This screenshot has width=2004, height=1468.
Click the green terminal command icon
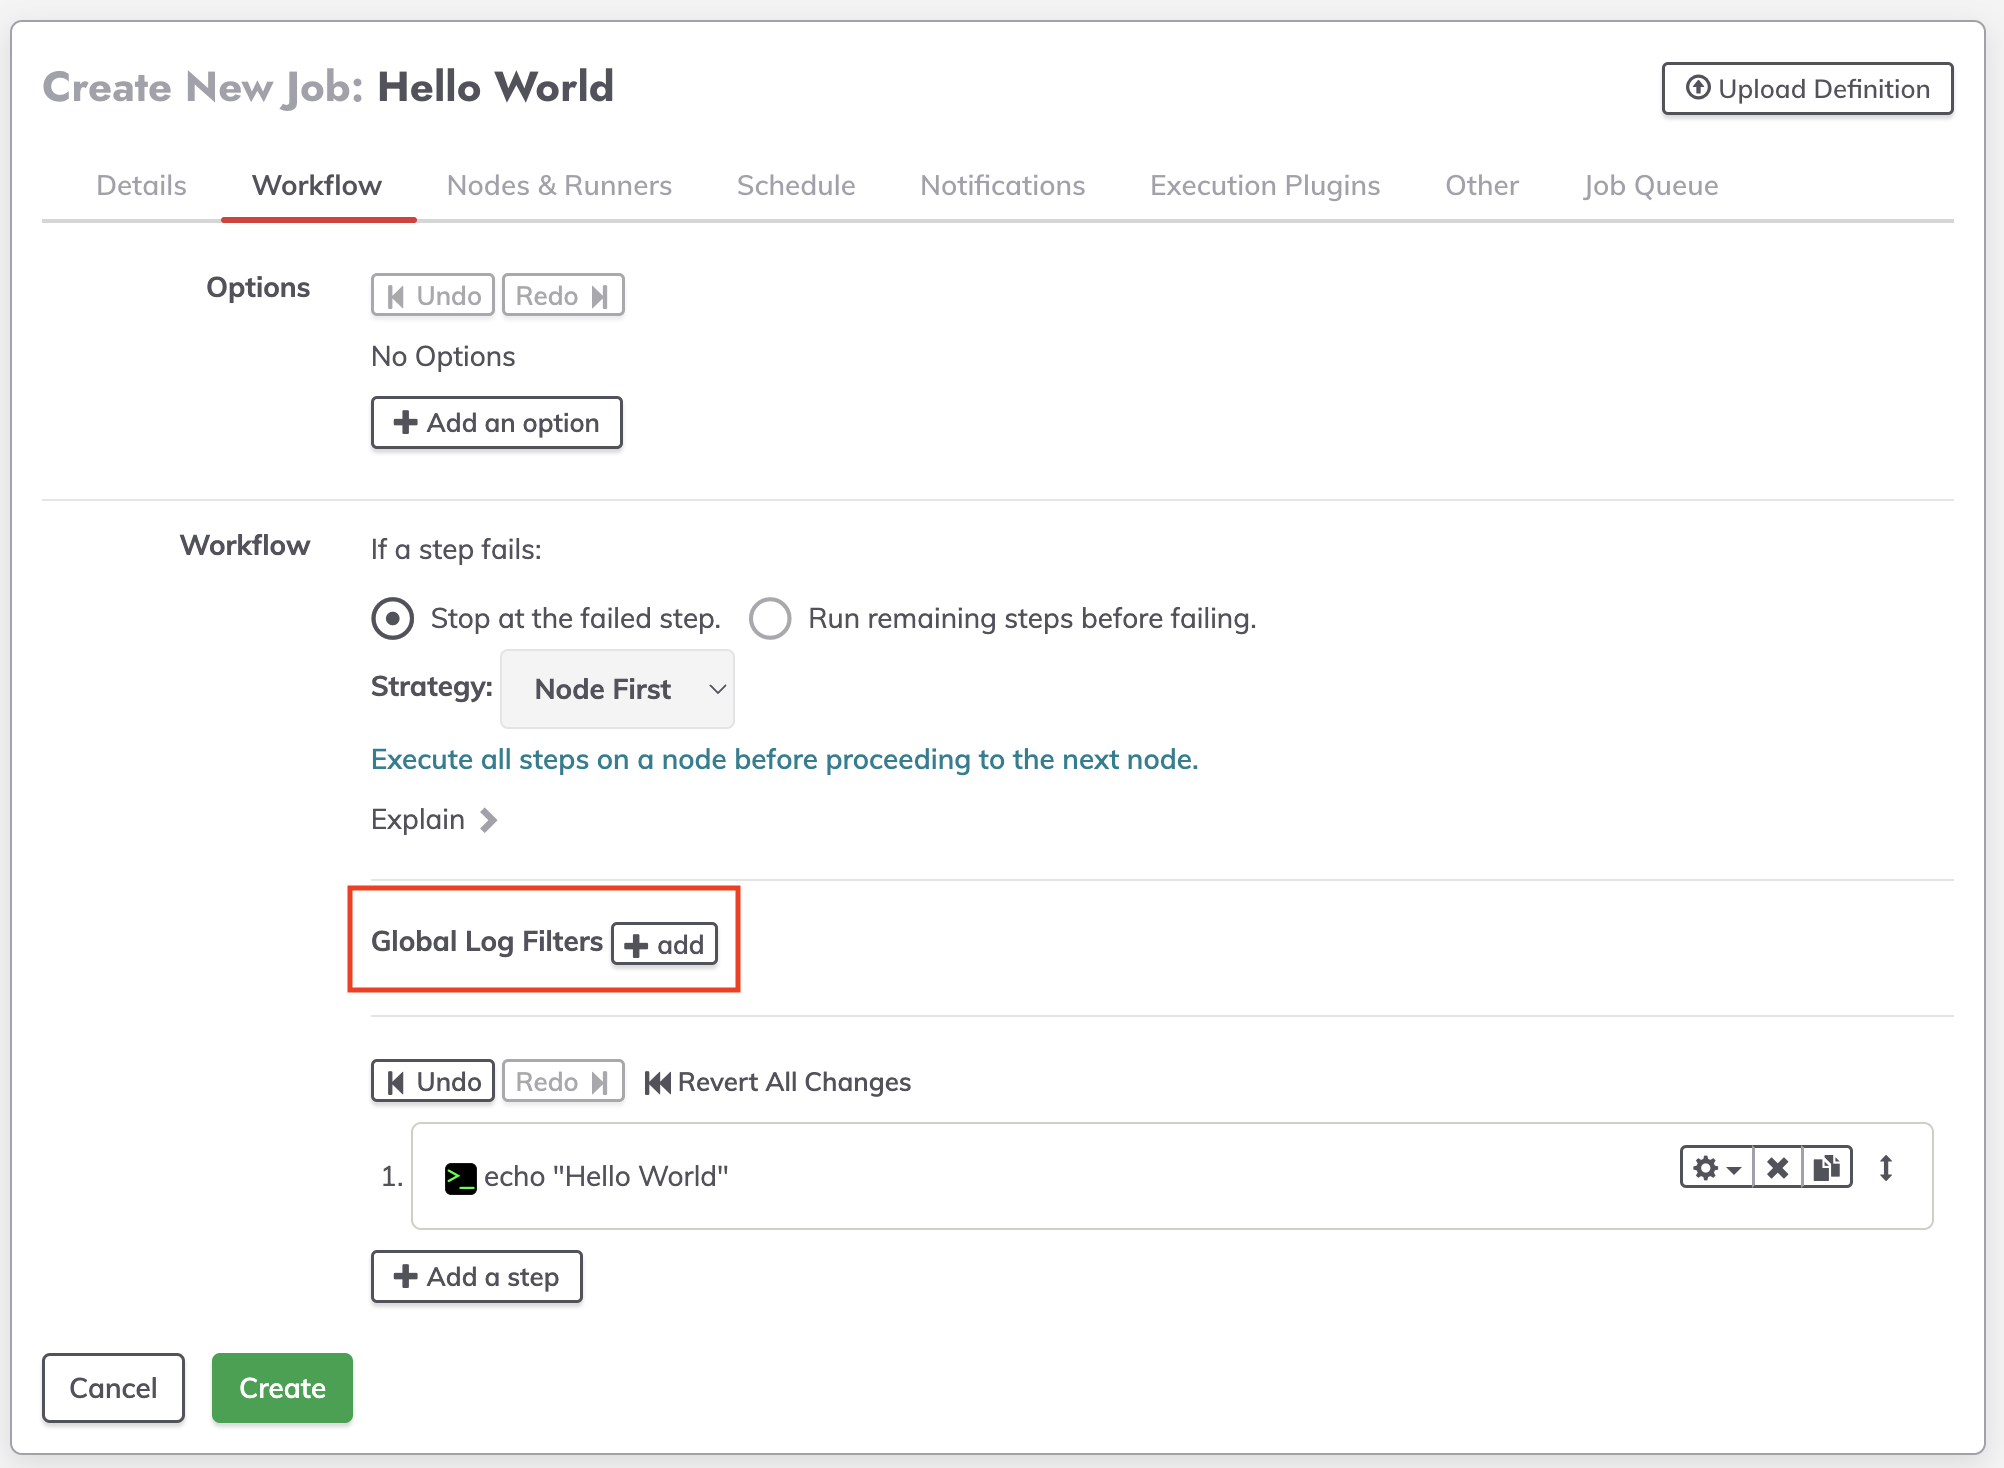tap(460, 1178)
